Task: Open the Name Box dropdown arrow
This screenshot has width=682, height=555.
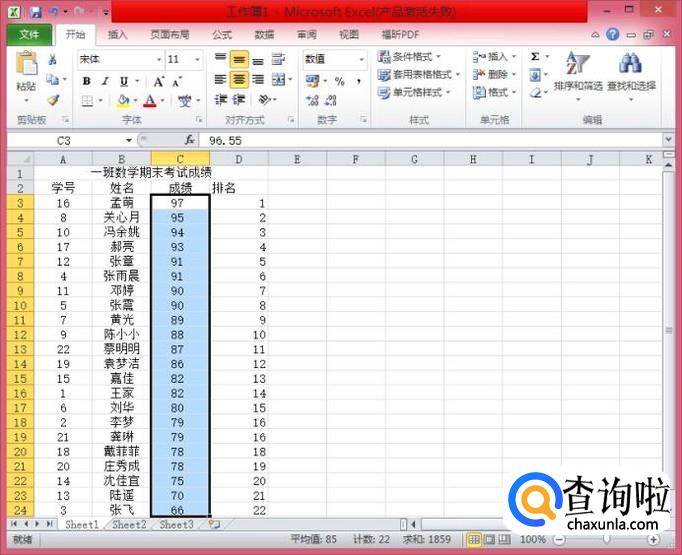Action: [x=129, y=140]
